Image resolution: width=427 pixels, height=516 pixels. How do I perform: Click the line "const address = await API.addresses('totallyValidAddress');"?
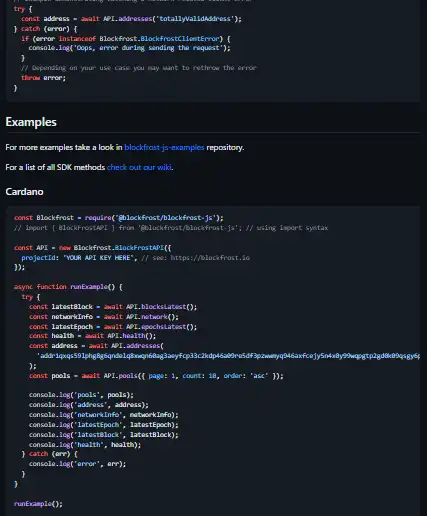point(131,19)
